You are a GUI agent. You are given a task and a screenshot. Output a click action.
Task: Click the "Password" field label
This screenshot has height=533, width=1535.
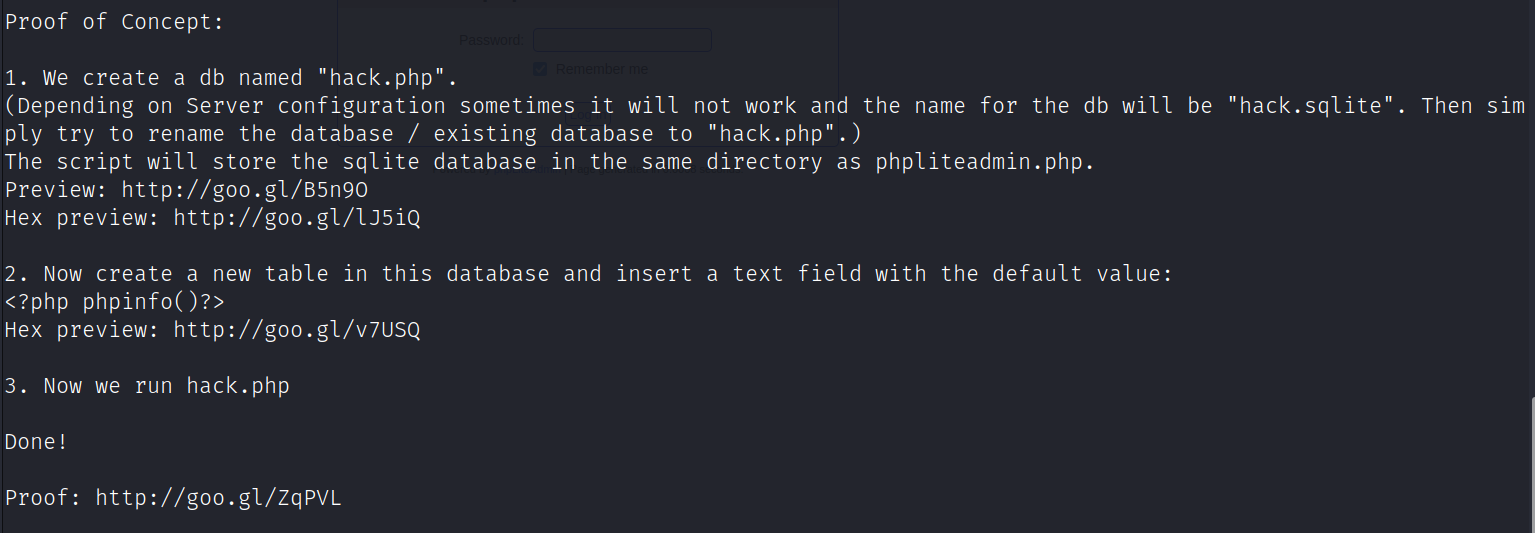point(489,40)
